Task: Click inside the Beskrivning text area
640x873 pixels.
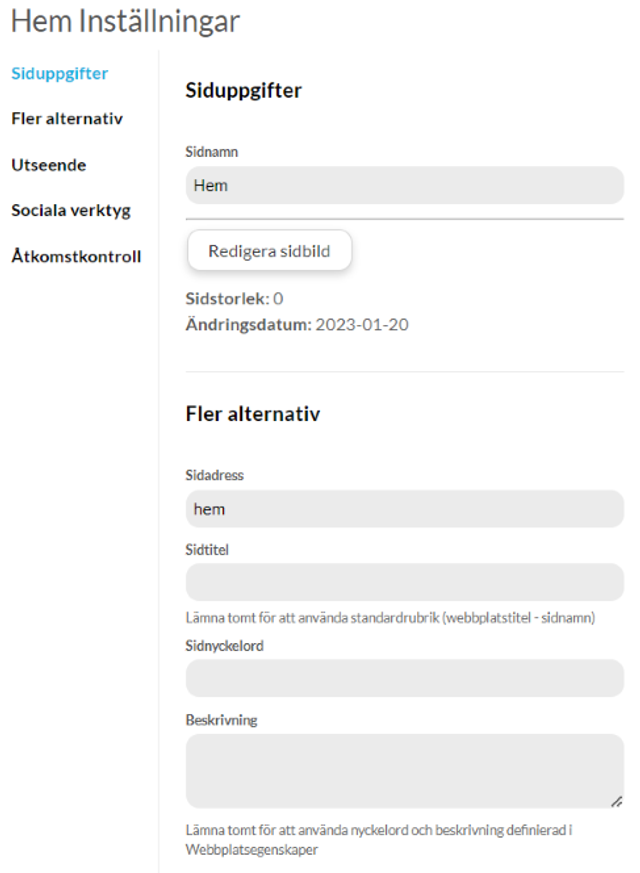Action: click(x=405, y=771)
